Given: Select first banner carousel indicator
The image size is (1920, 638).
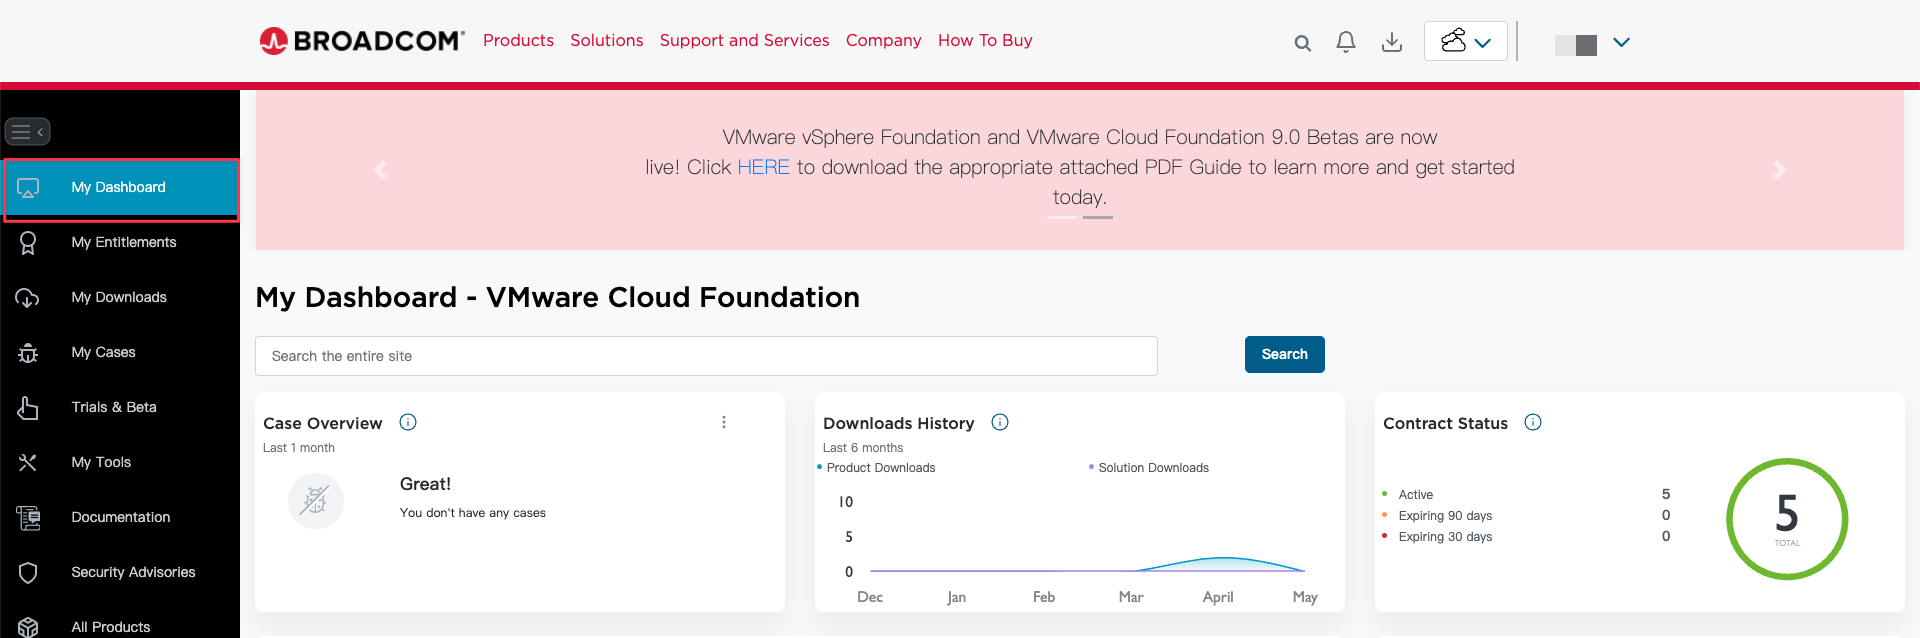Looking at the screenshot, I should tap(1062, 217).
